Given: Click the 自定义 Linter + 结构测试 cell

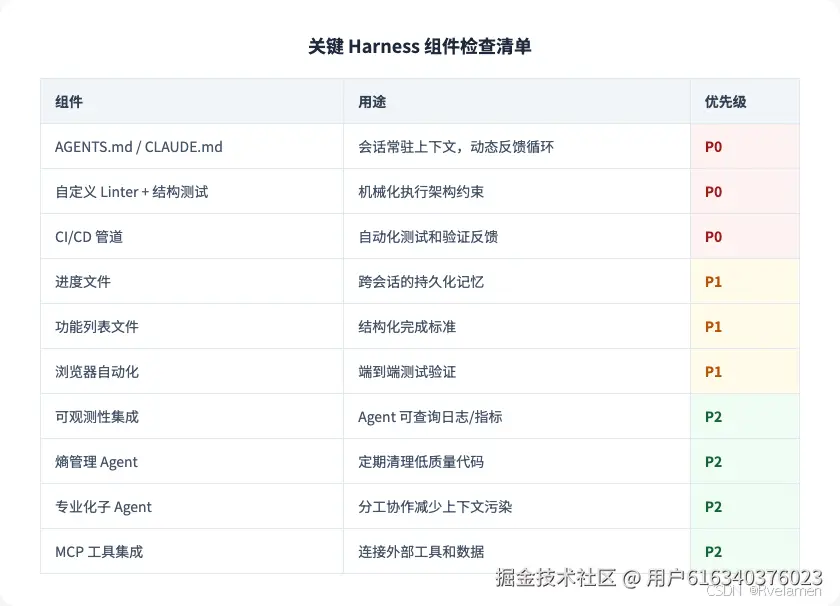Looking at the screenshot, I should [131, 192].
